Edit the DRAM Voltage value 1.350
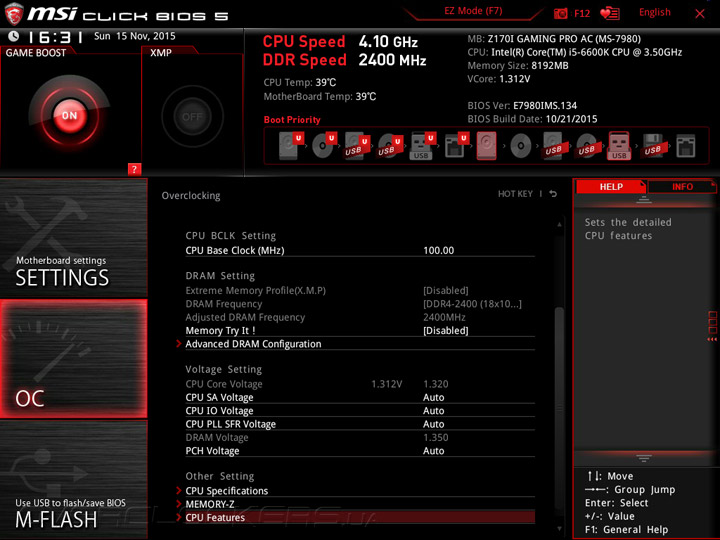720x540 pixels. [435, 438]
